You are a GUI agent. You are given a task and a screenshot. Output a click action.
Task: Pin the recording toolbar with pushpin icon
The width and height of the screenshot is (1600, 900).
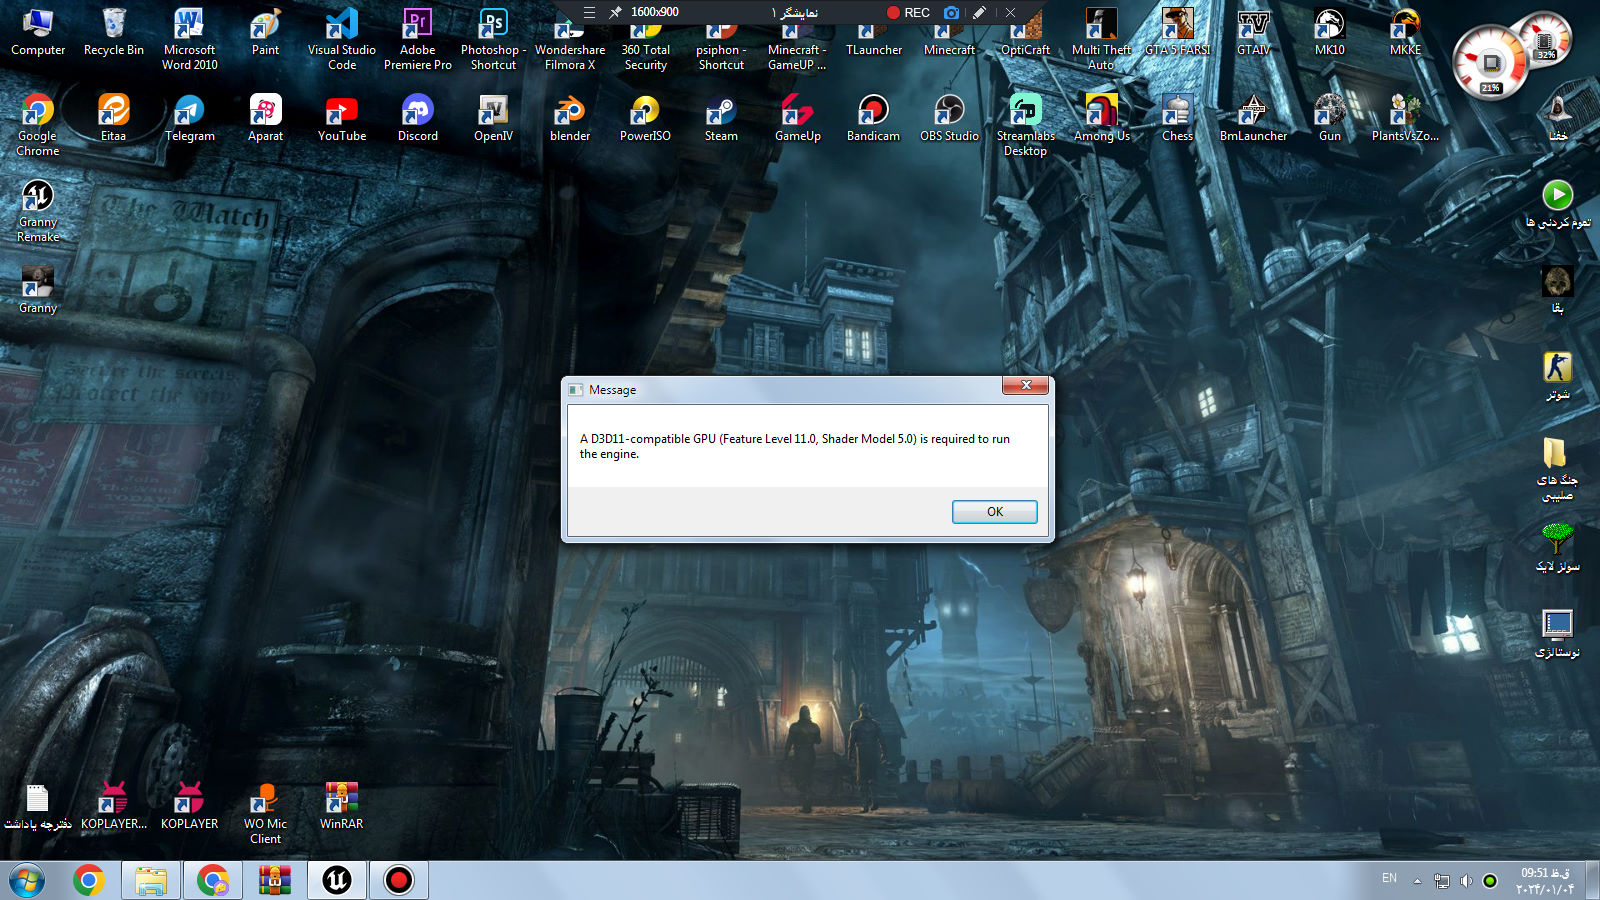coord(615,13)
